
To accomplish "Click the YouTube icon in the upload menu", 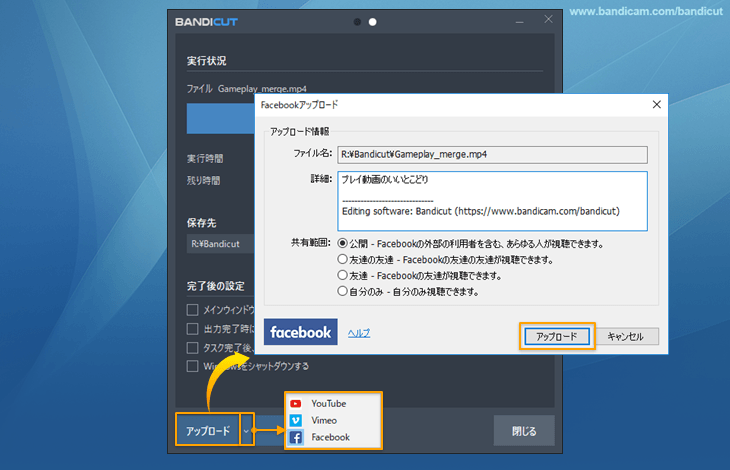I will point(296,403).
